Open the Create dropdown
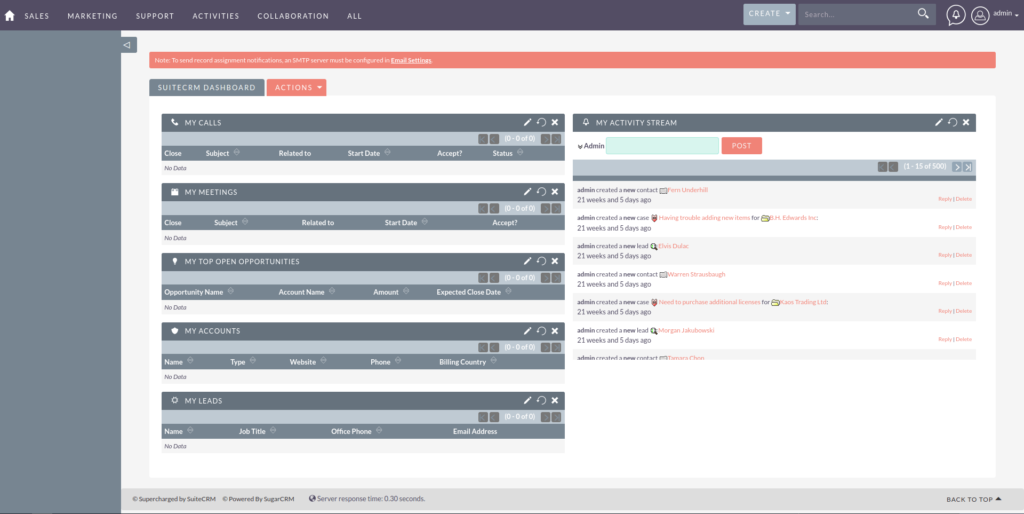Viewport: 1024px width, 514px height. (769, 14)
